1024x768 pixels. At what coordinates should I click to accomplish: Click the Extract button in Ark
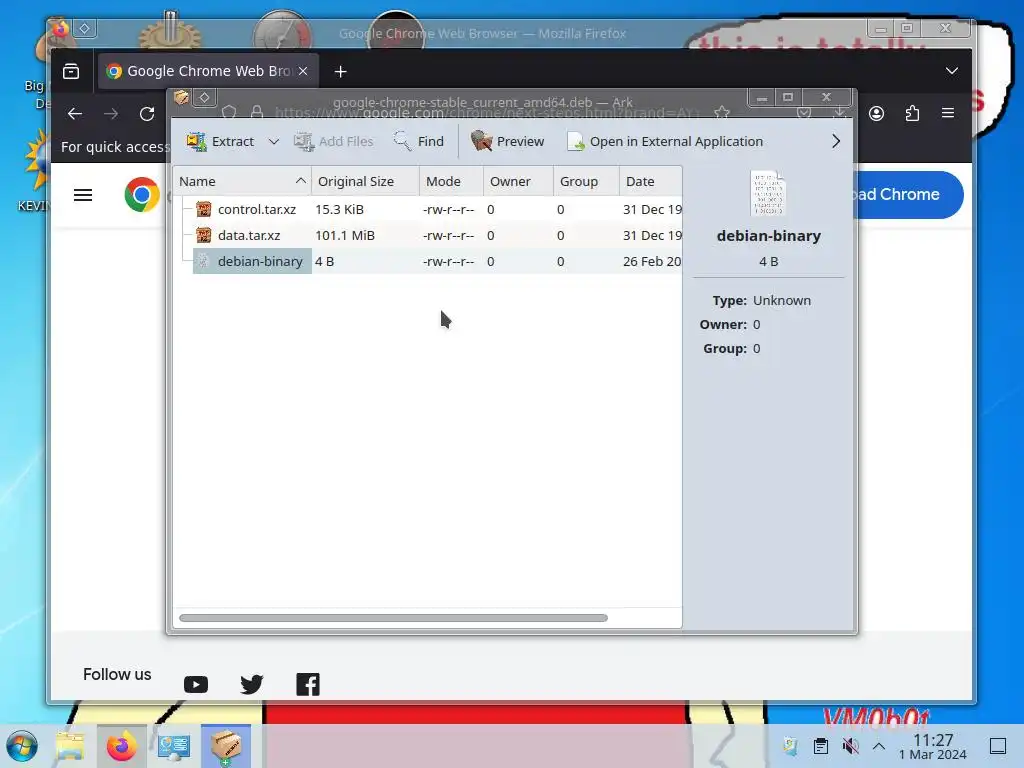pyautogui.click(x=220, y=141)
